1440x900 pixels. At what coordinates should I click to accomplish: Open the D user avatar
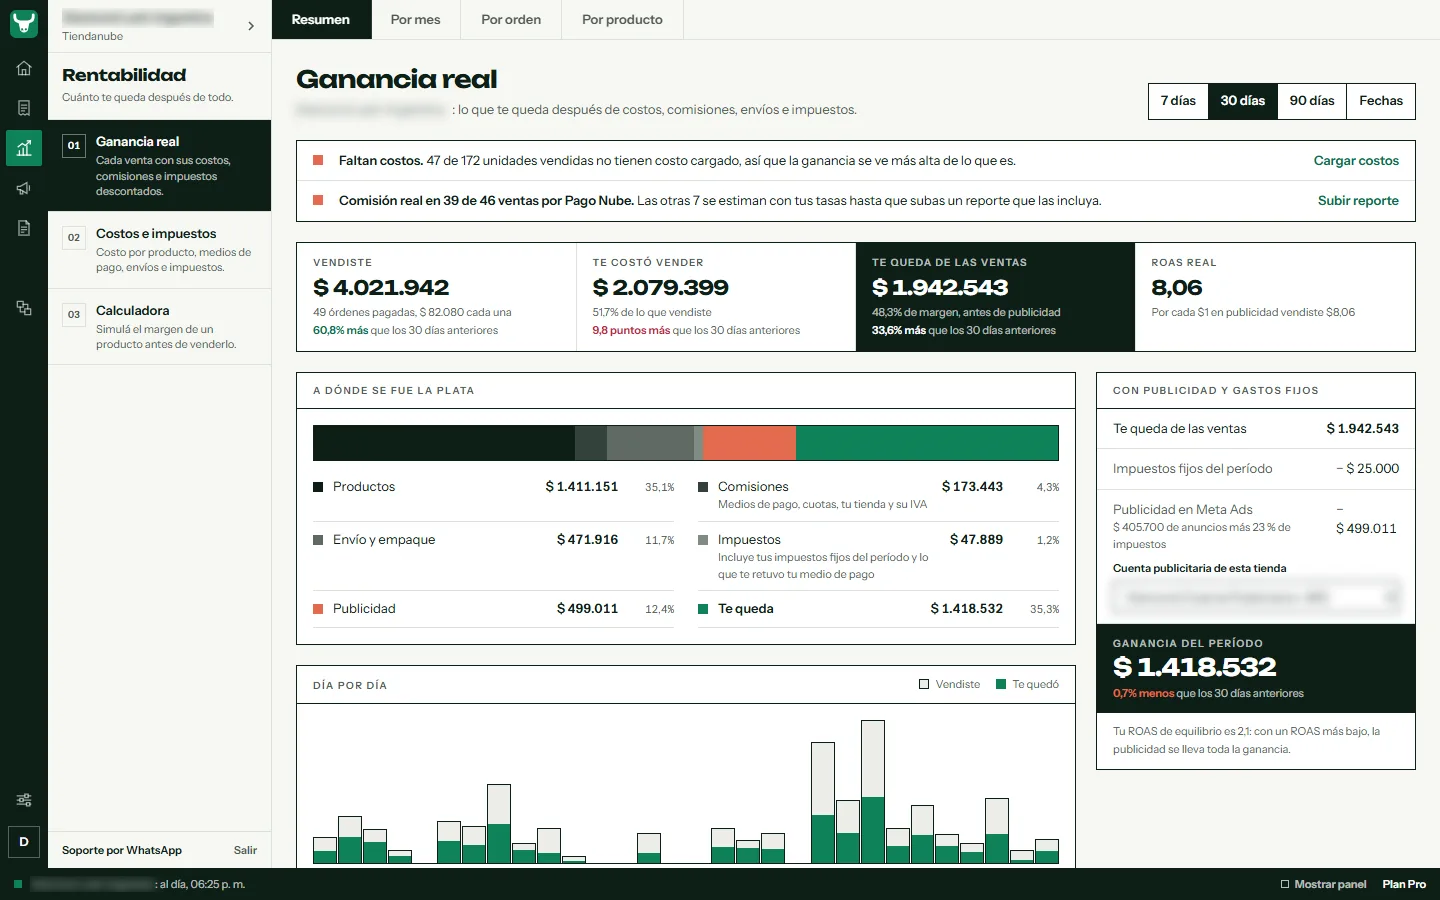click(24, 842)
